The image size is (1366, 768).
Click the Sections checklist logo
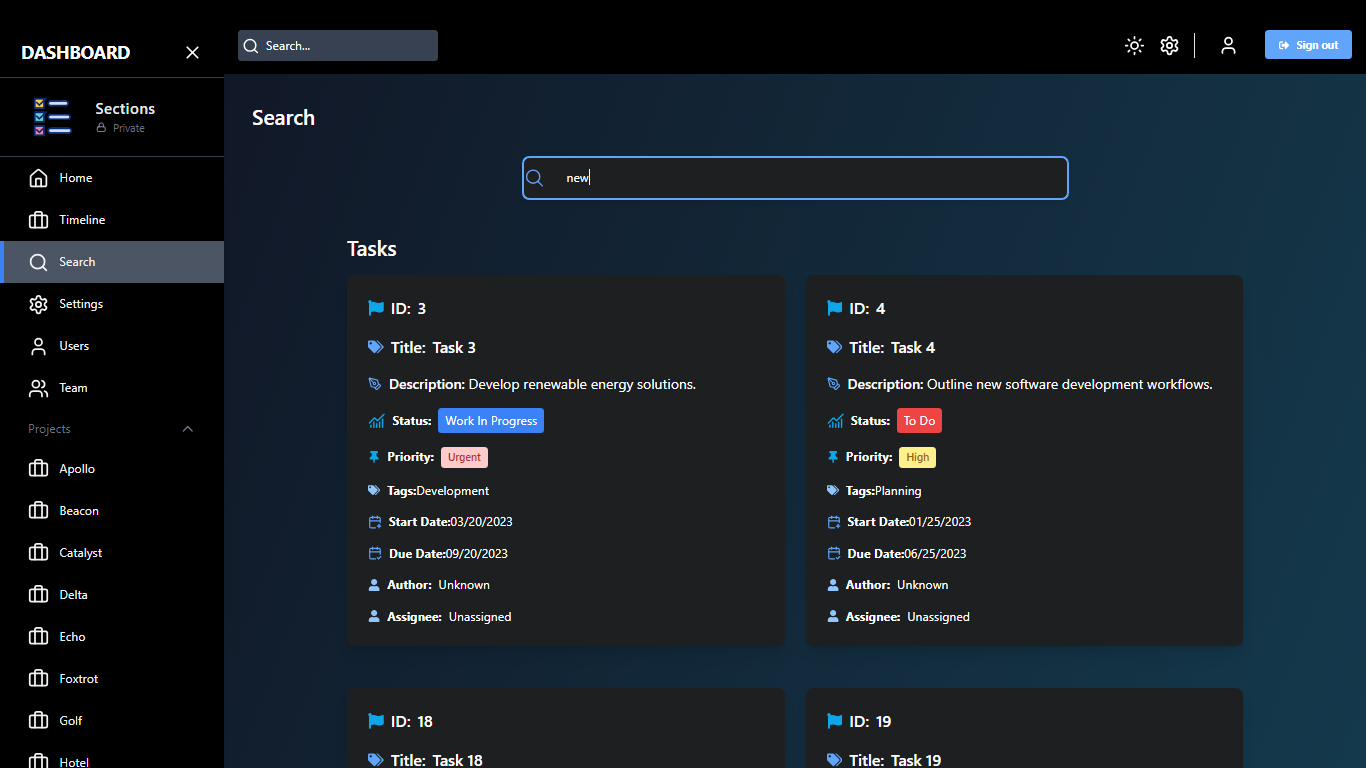point(52,117)
